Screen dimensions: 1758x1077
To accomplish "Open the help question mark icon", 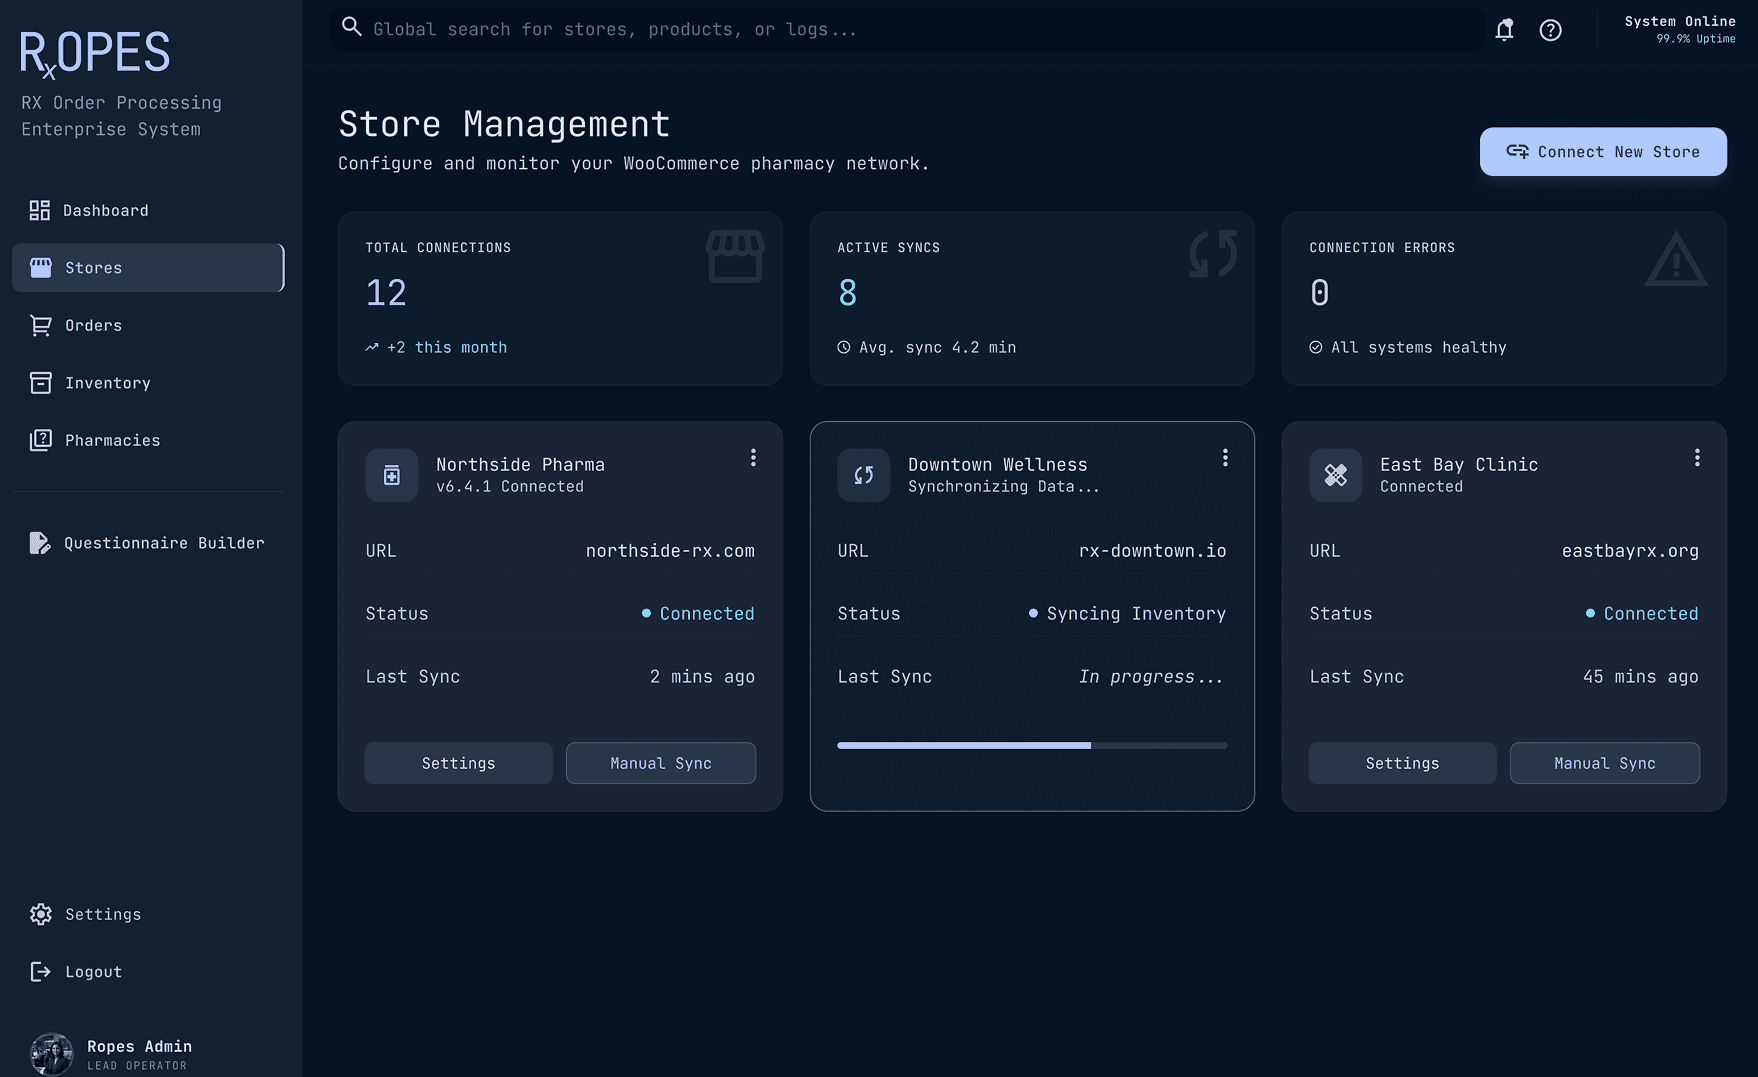I will [1550, 30].
